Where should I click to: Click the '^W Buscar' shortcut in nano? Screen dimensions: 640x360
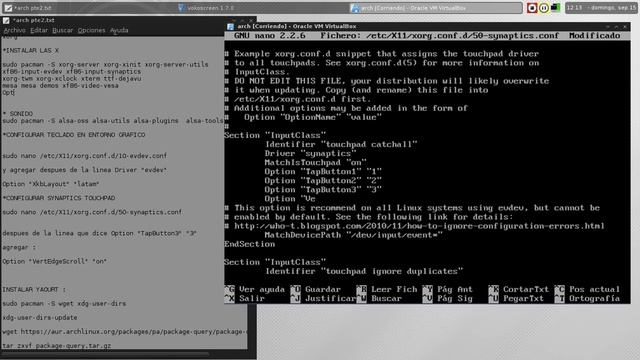pos(379,298)
